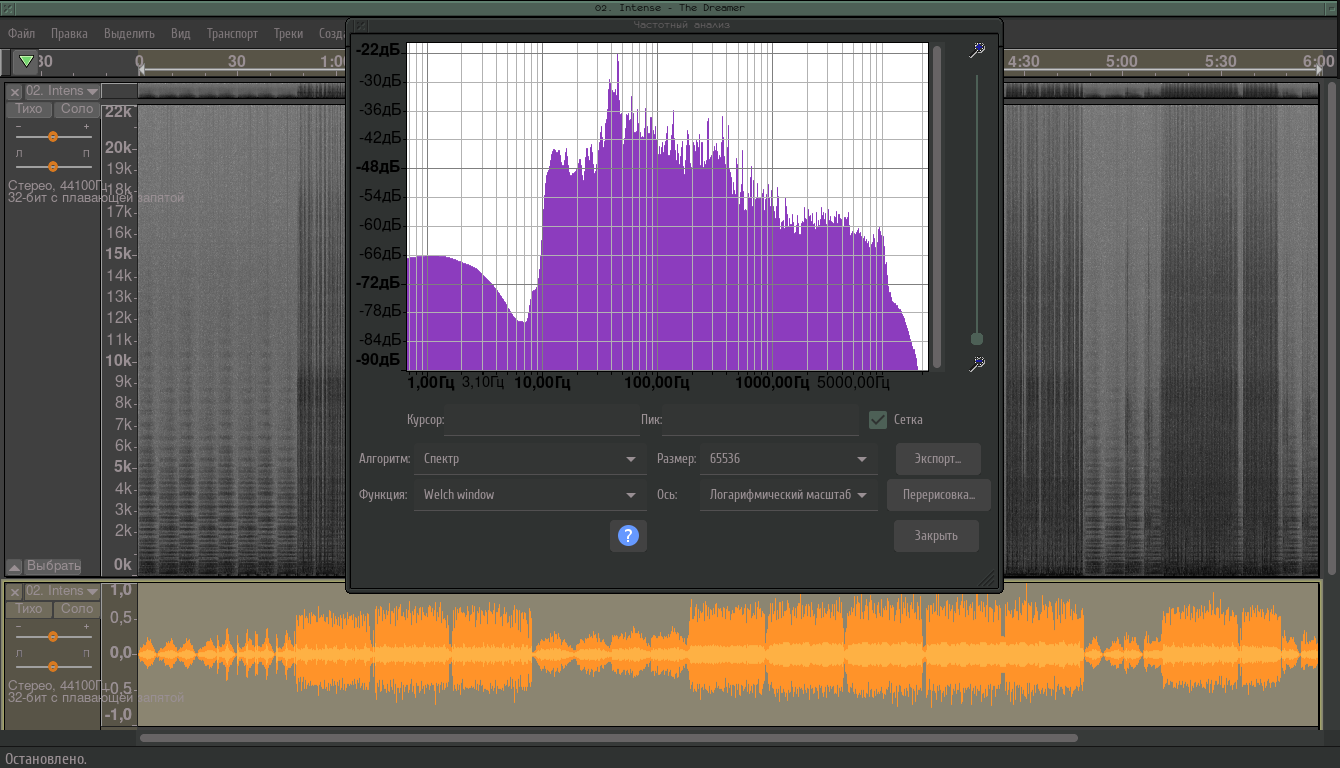Solo the upper track with Соло
This screenshot has height=768, width=1340.
(76, 109)
